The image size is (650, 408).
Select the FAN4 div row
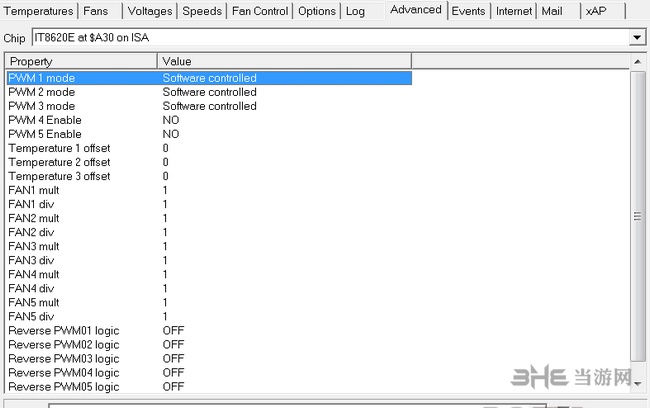pos(209,289)
